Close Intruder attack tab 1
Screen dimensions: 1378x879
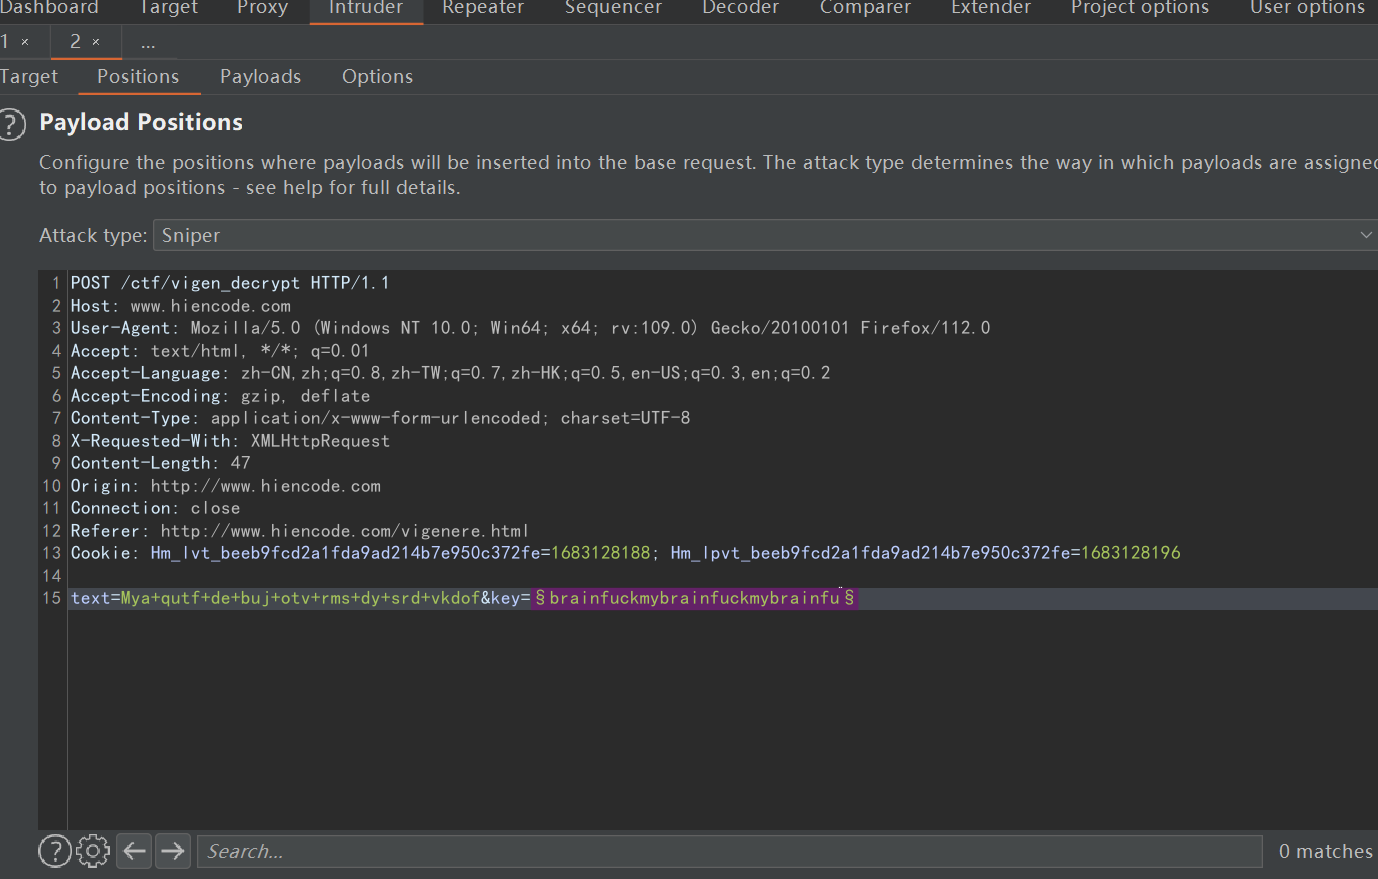click(x=25, y=42)
